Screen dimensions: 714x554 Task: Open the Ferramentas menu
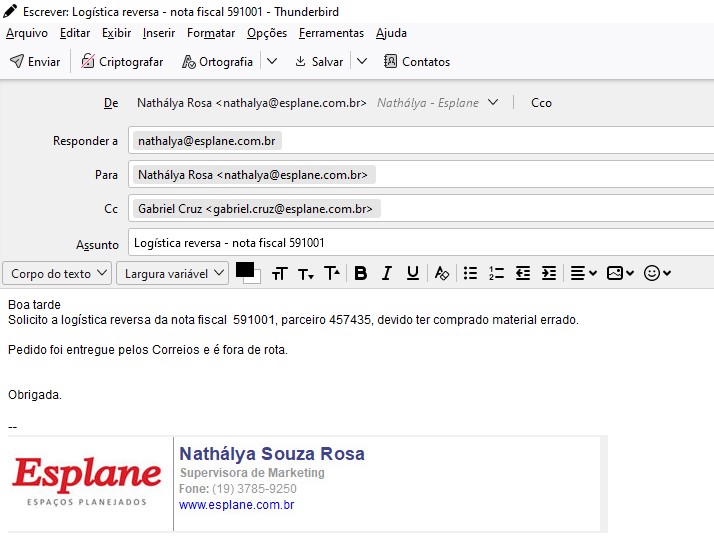click(x=331, y=33)
